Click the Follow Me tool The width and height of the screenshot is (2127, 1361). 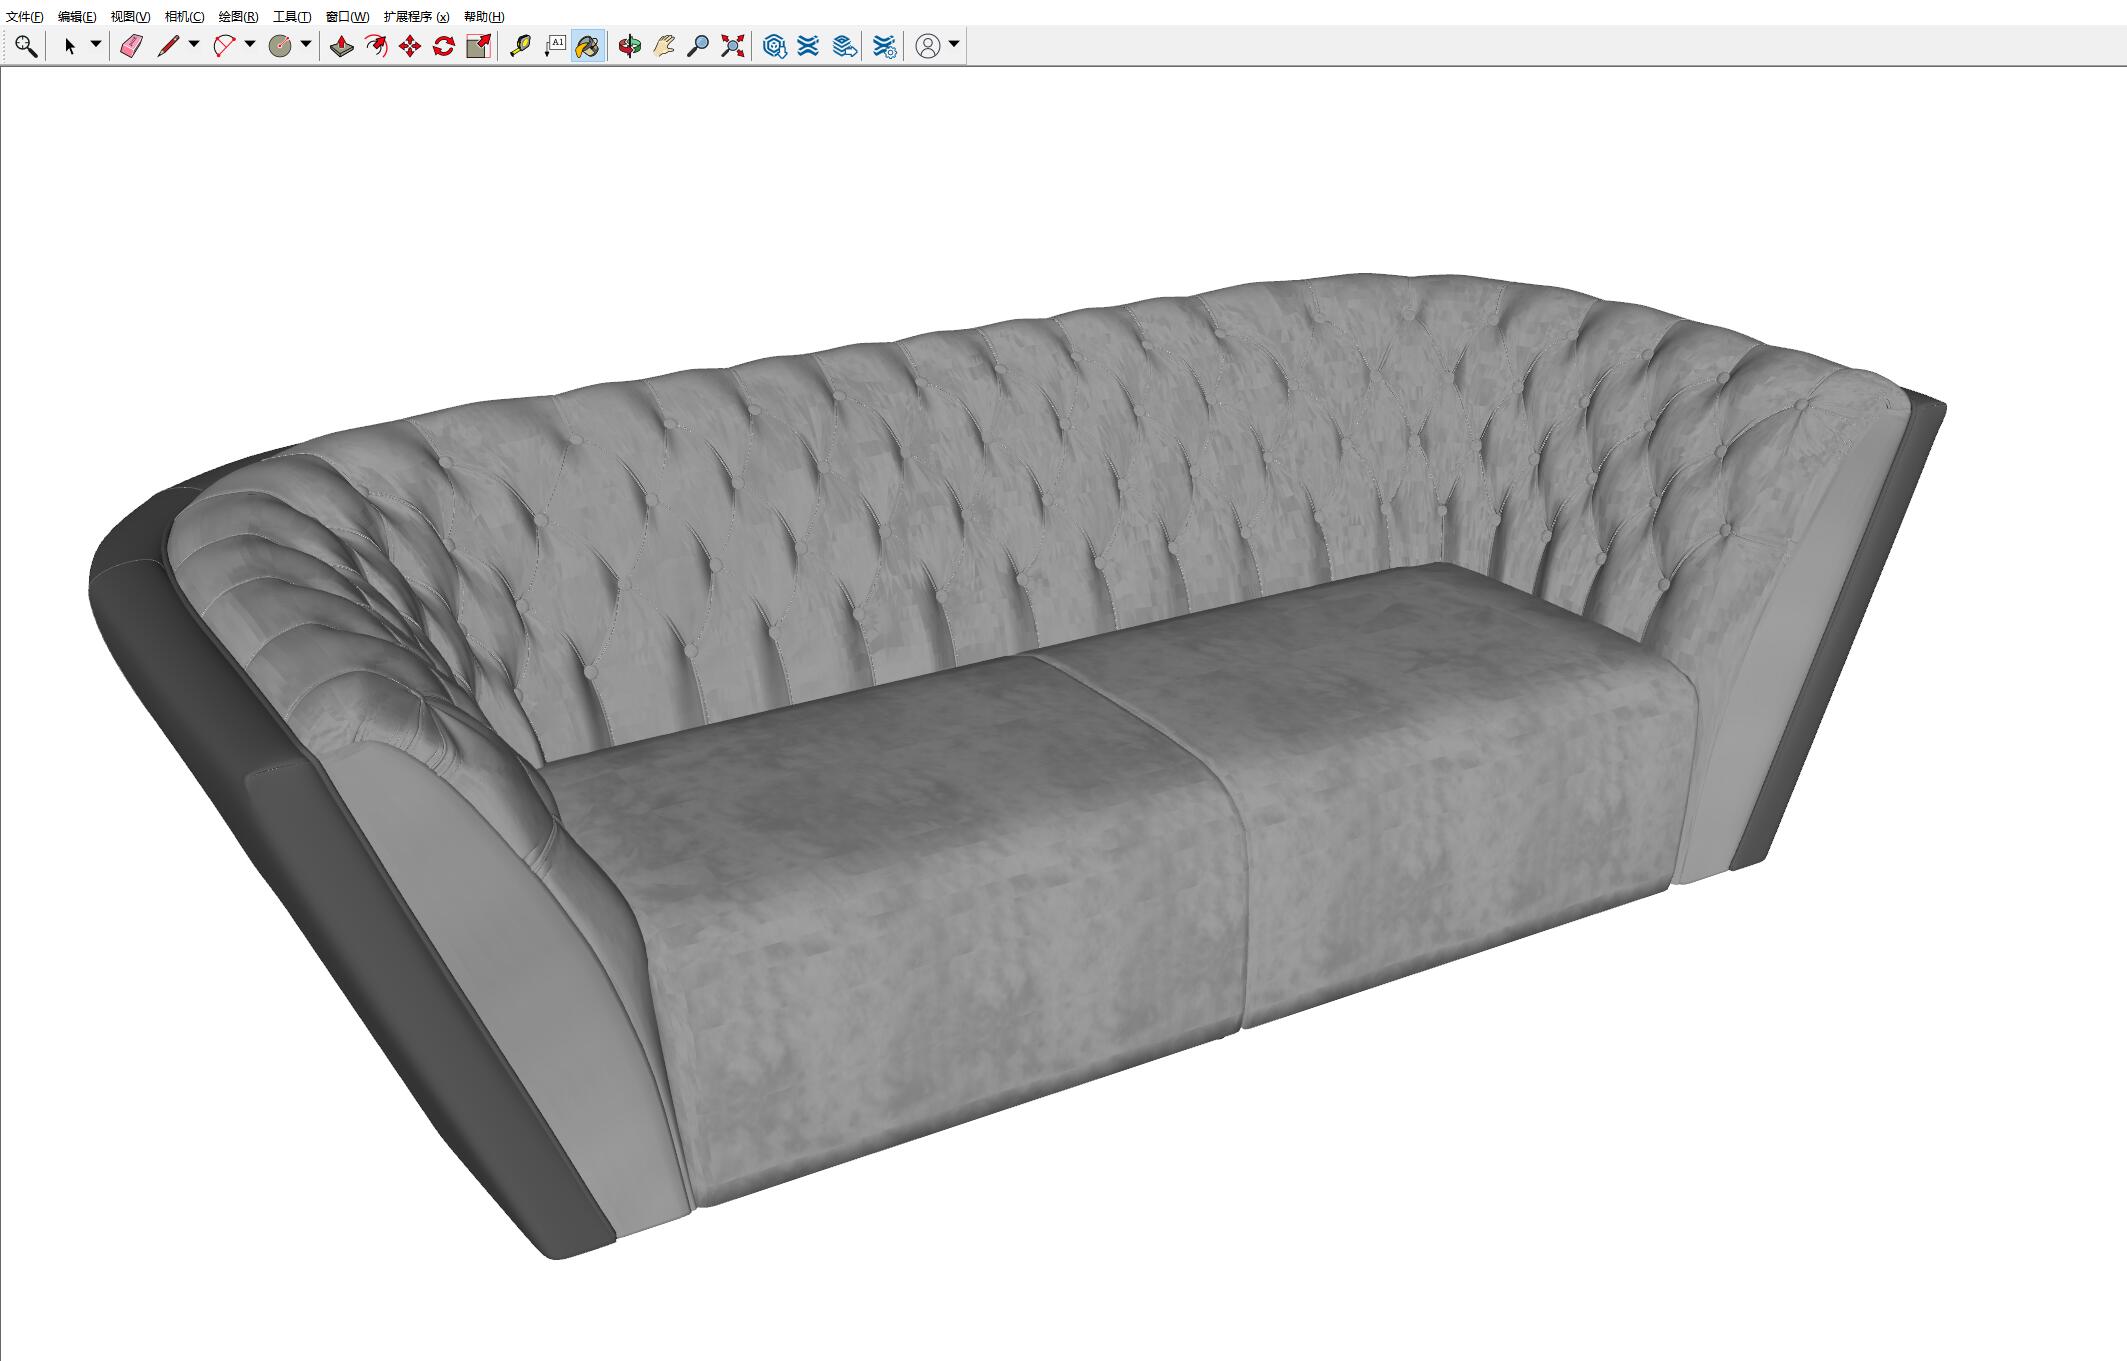coord(376,46)
